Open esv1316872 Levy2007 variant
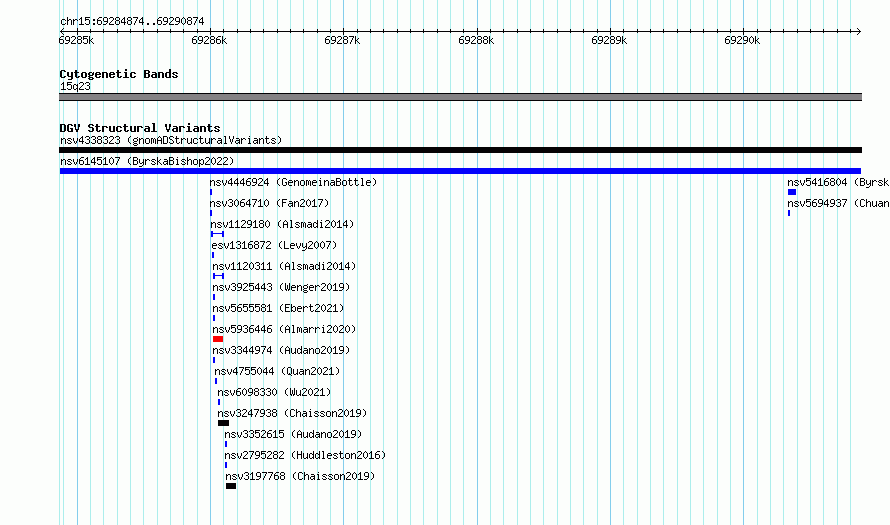 (x=274, y=245)
